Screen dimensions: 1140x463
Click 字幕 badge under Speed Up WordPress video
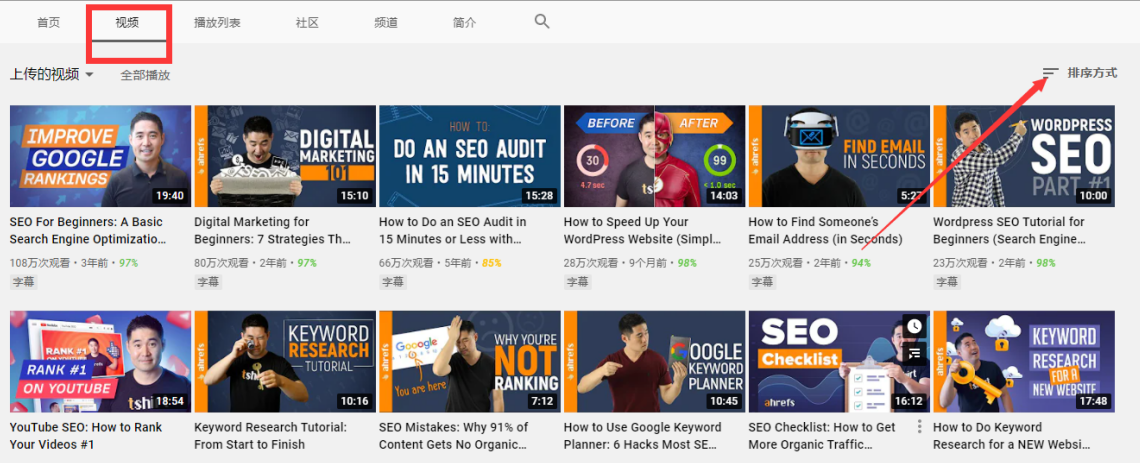tap(577, 281)
